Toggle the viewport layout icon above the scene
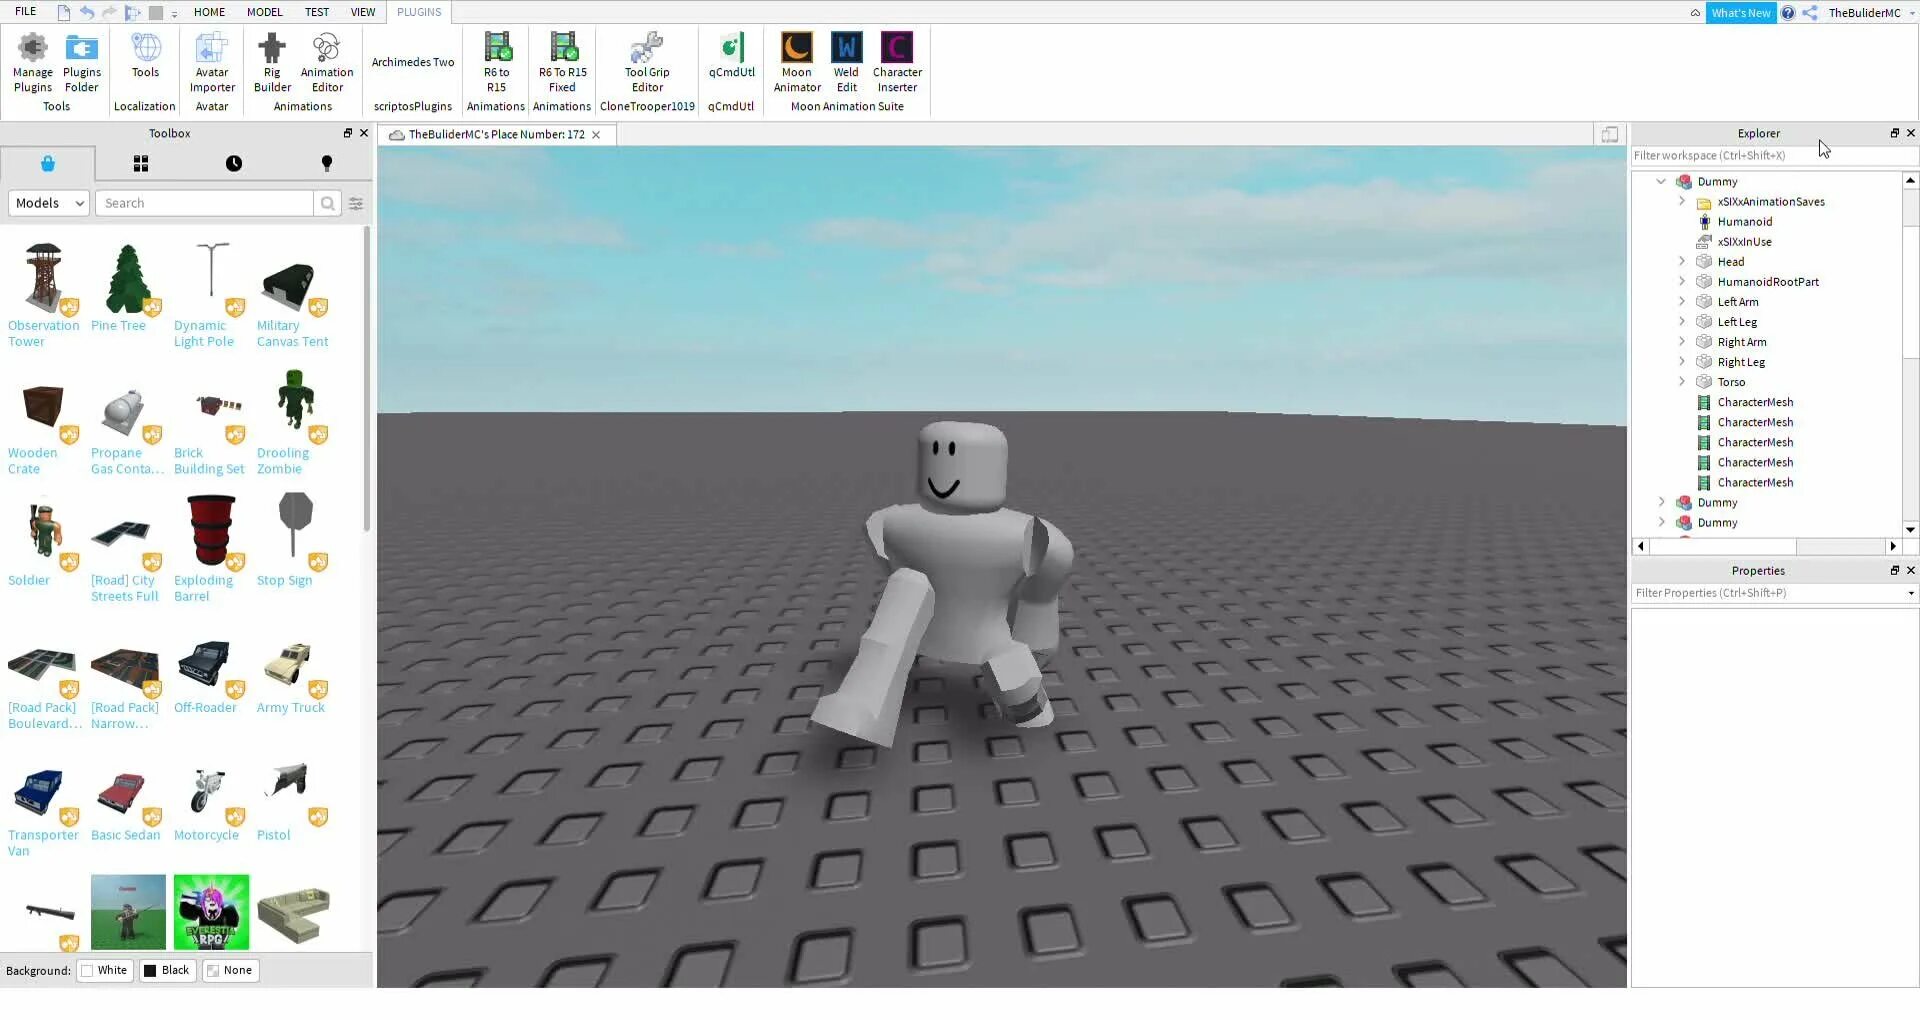 [1610, 135]
